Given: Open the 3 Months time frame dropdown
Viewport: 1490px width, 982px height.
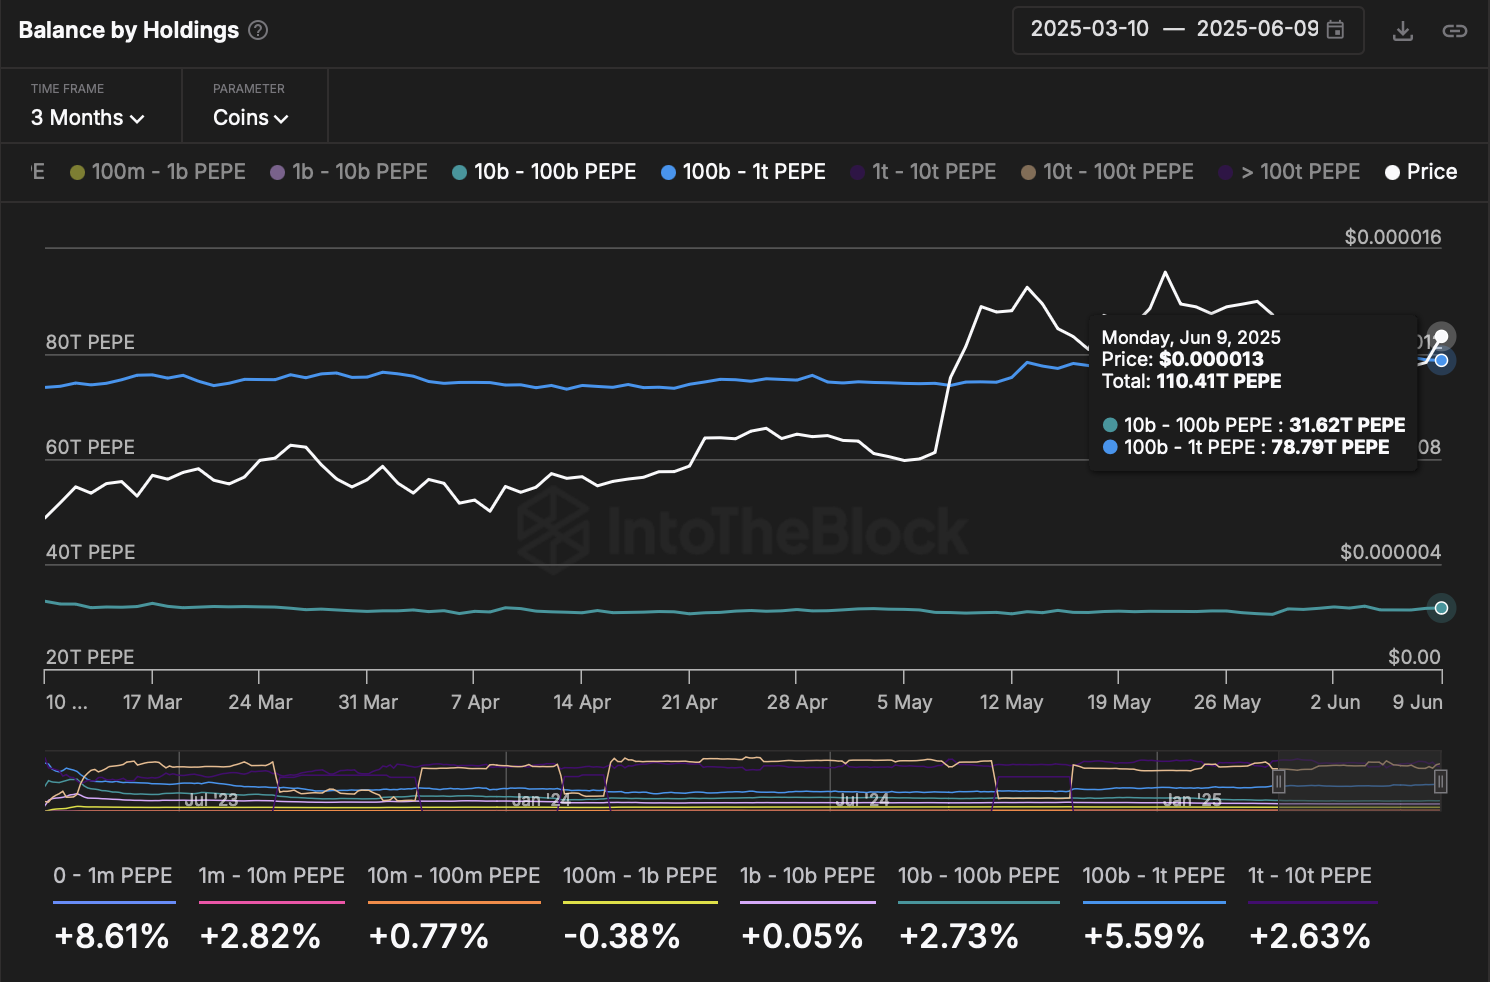Looking at the screenshot, I should click(88, 118).
